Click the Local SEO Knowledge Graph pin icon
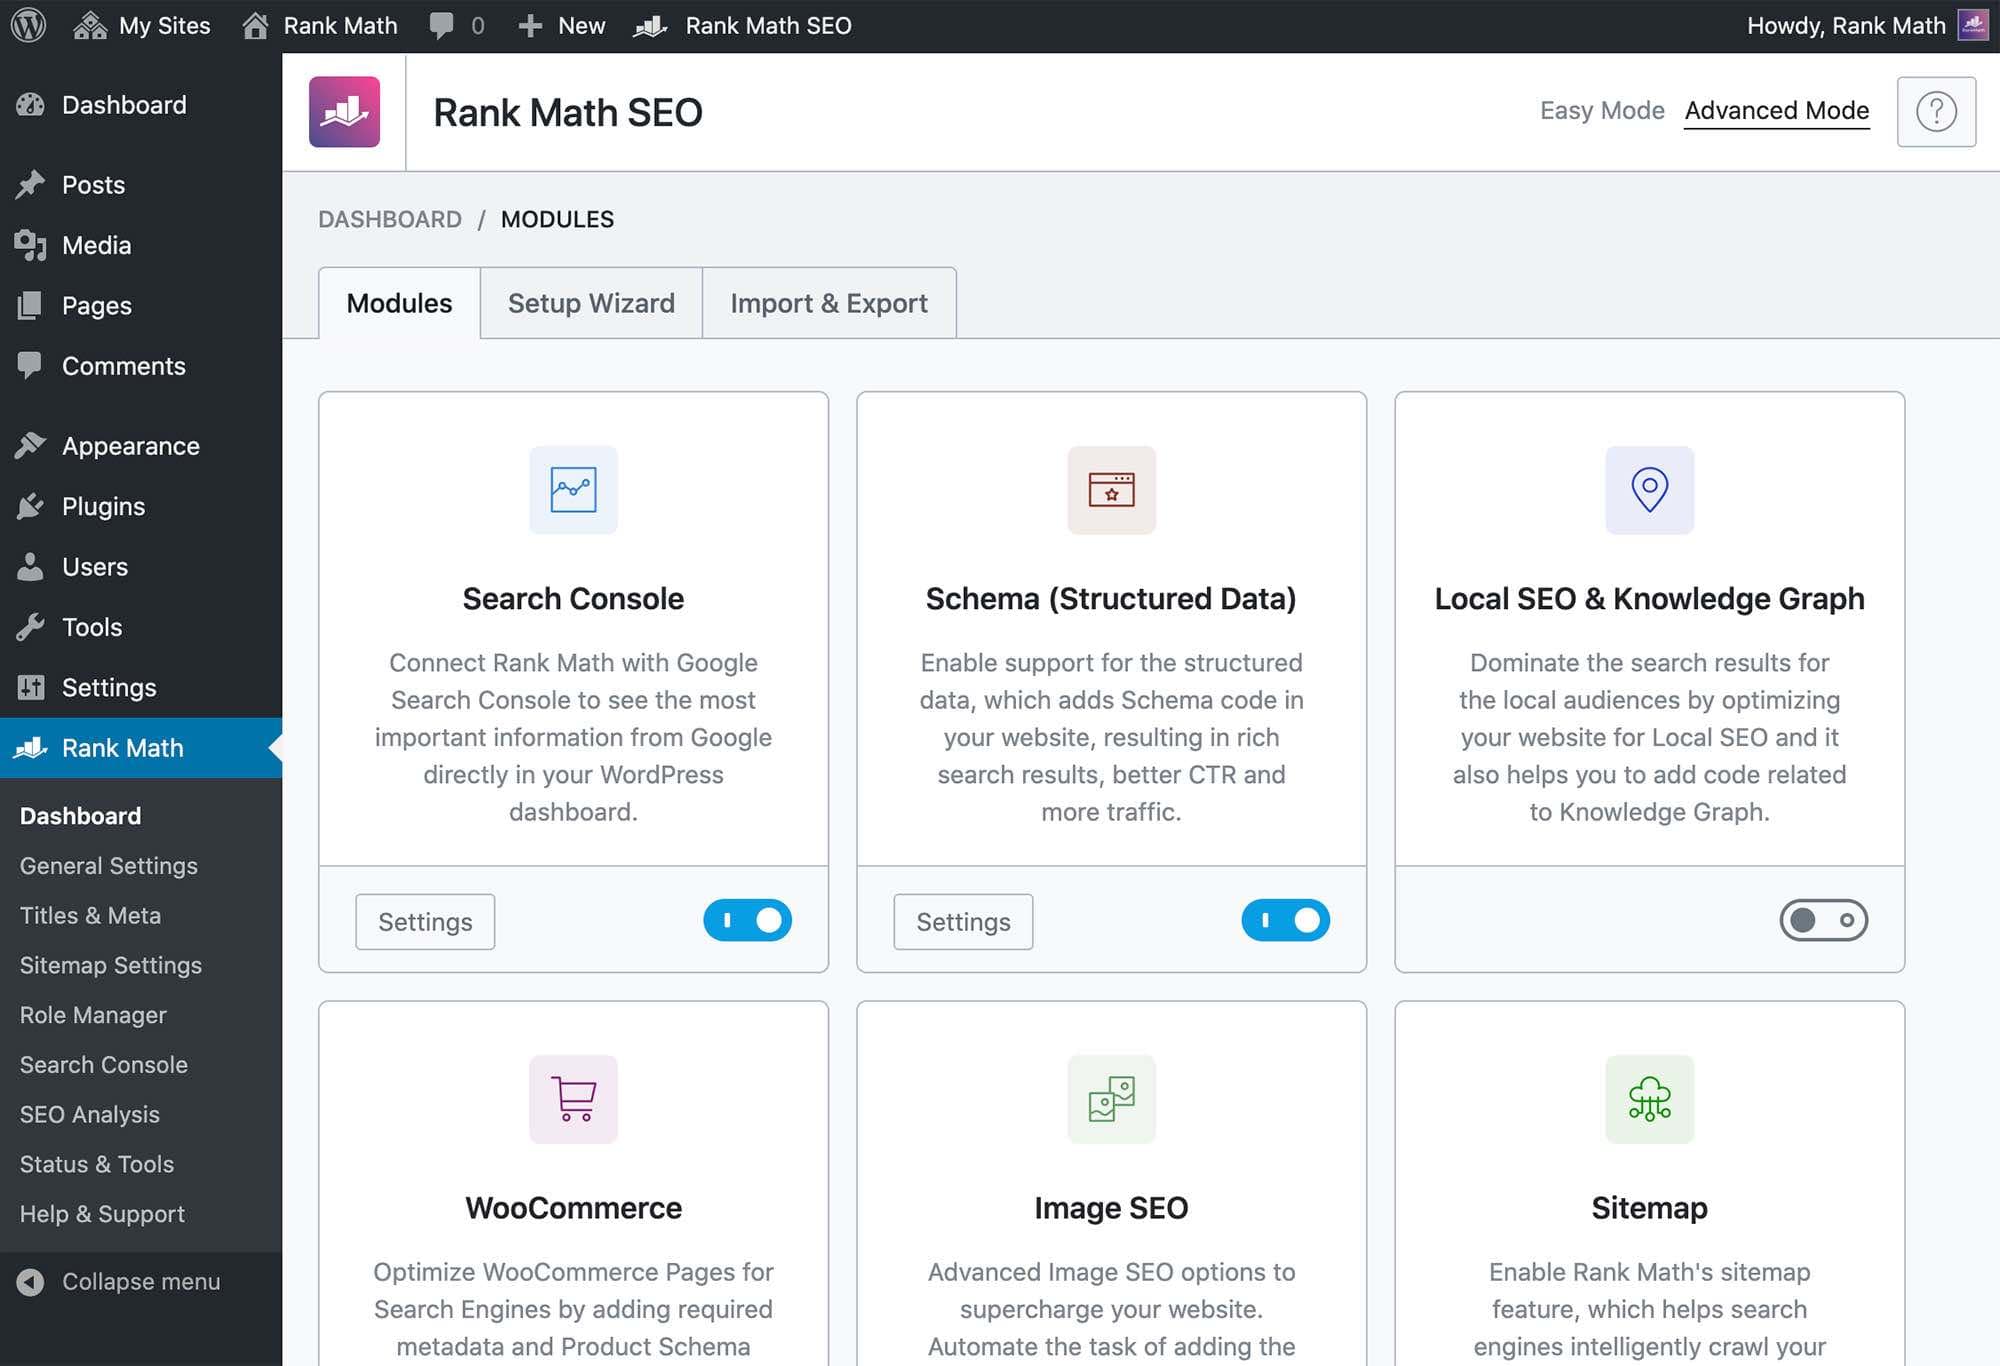2000x1366 pixels. (1649, 489)
